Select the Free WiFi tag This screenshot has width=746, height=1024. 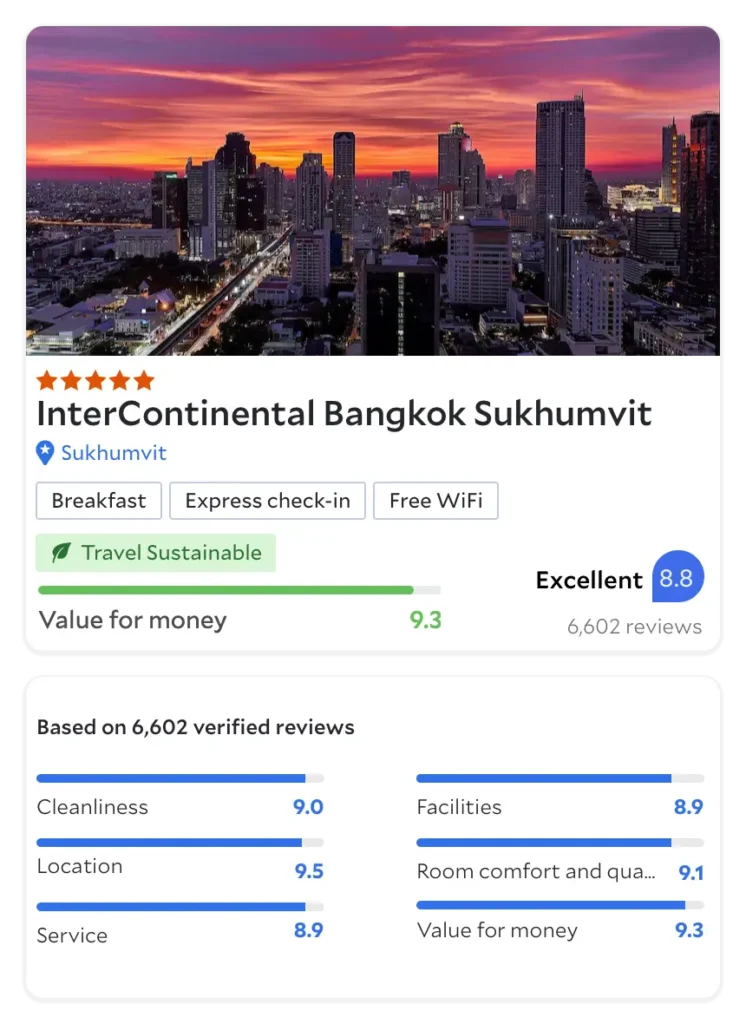point(436,501)
